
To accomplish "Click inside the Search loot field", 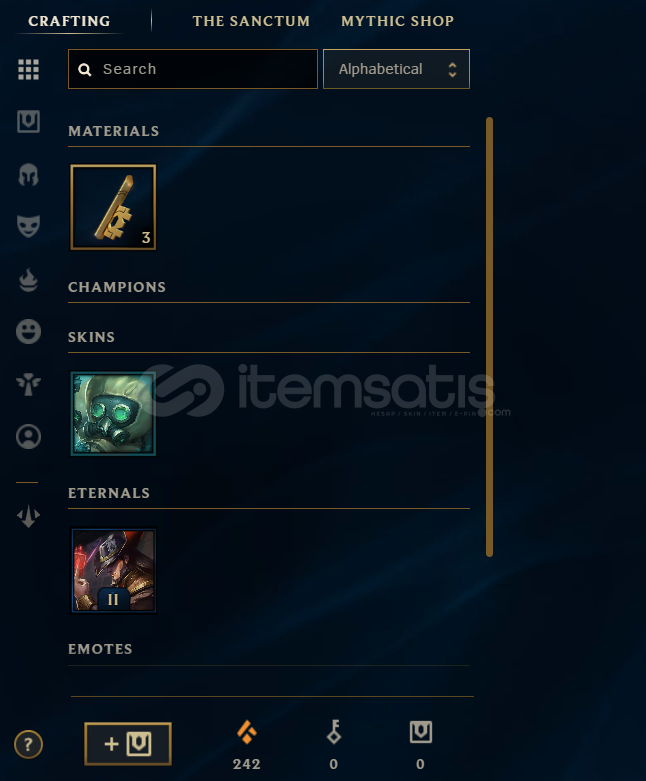I will click(193, 69).
